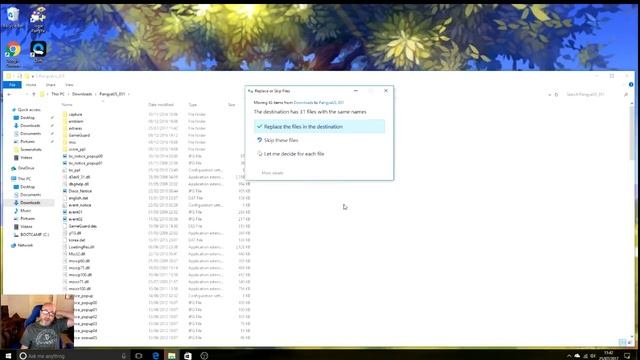640x360 pixels.
Task: Sort by Name column header
Action: click(67, 105)
